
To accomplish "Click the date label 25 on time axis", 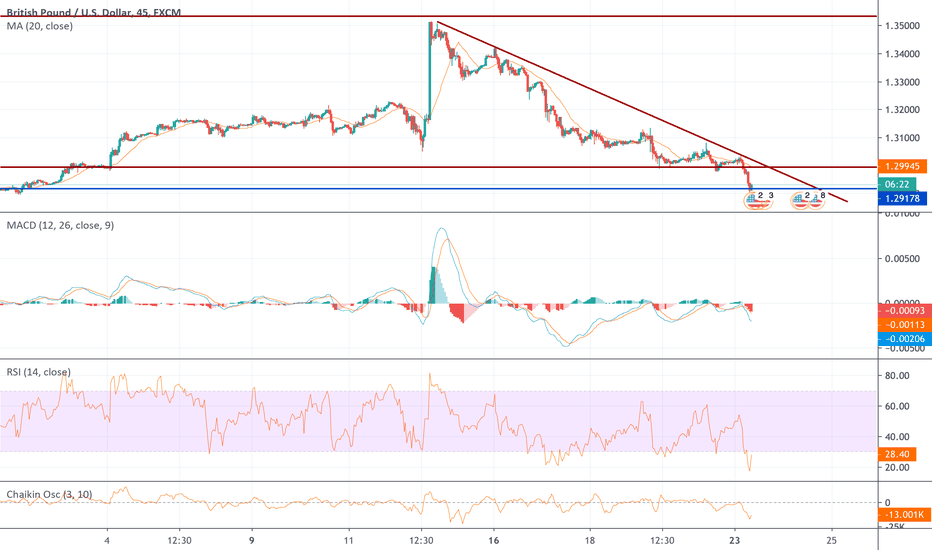I will 832,536.
